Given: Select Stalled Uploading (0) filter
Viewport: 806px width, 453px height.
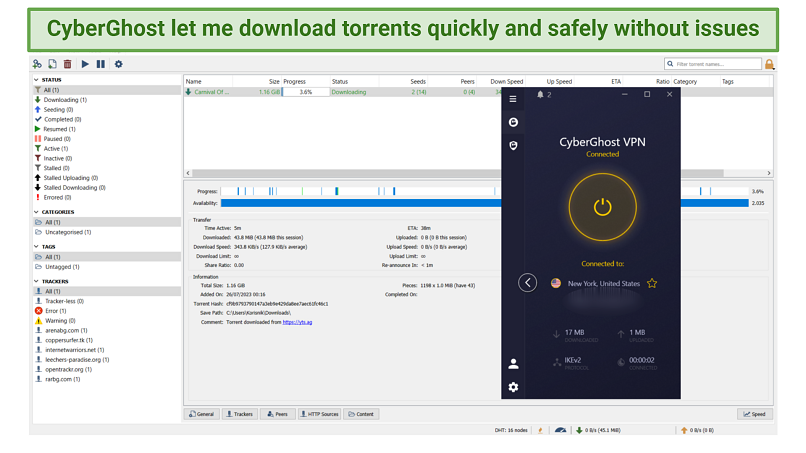Looking at the screenshot, I should click(x=66, y=178).
